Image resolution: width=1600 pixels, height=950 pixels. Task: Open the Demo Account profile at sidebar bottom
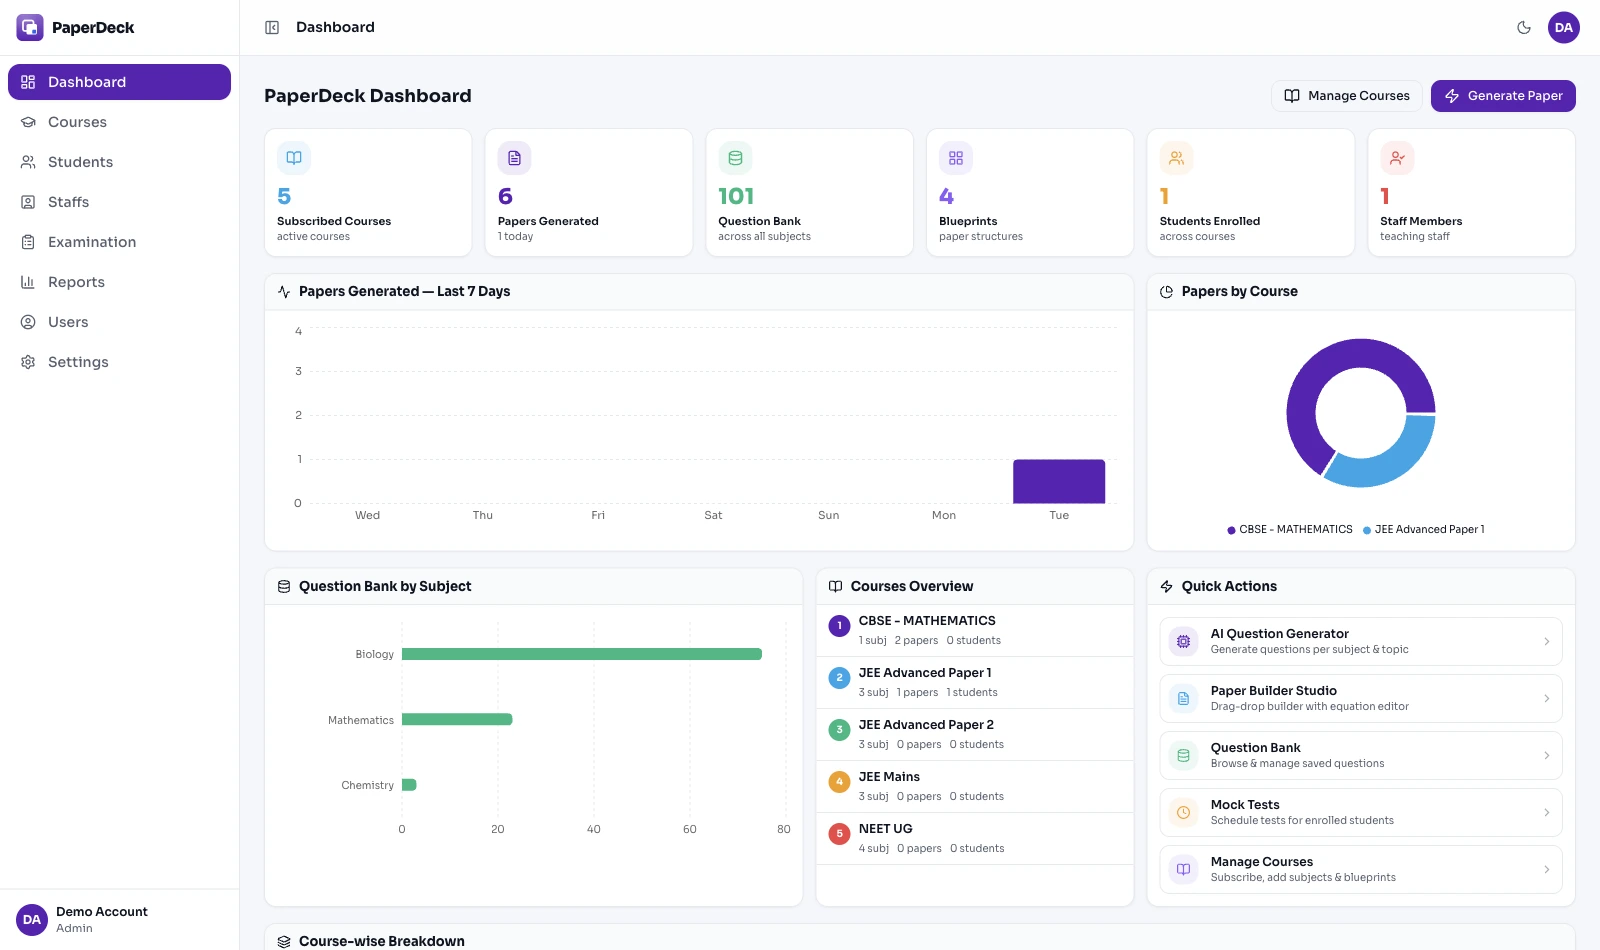point(119,920)
